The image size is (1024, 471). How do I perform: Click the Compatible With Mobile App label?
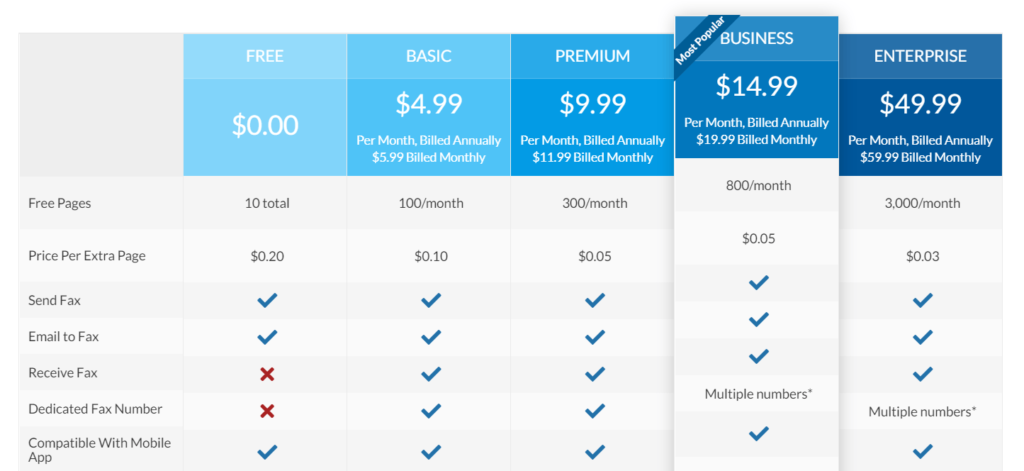(x=99, y=450)
